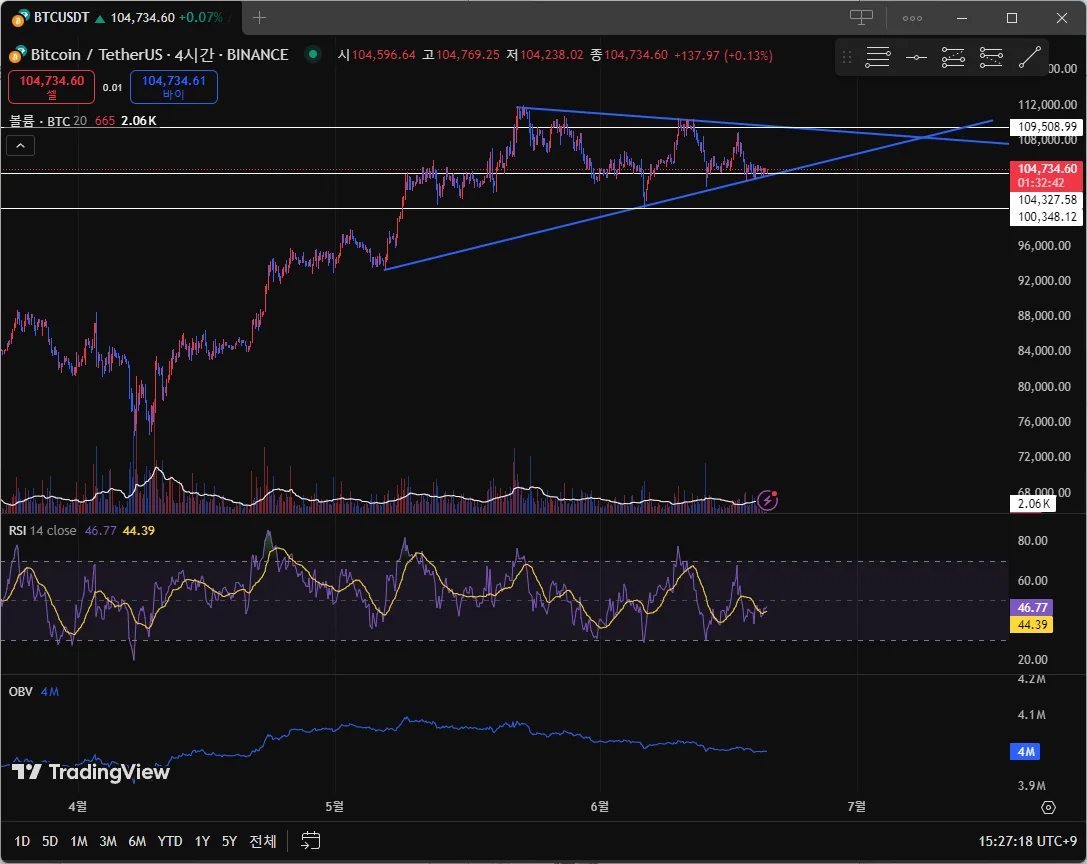Select the YTD time range
Screen dimensions: 1087x864
(170, 841)
